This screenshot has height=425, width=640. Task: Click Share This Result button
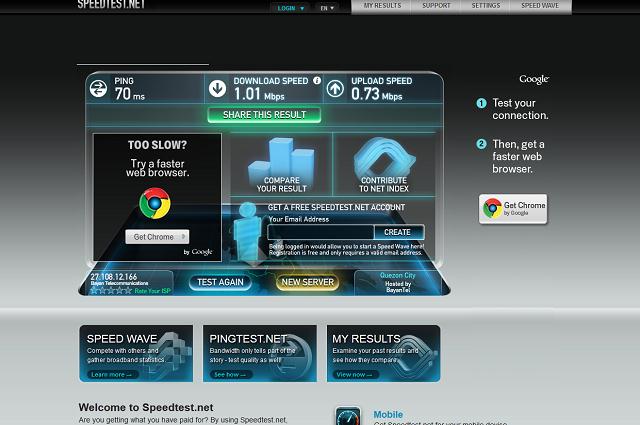[x=264, y=115]
